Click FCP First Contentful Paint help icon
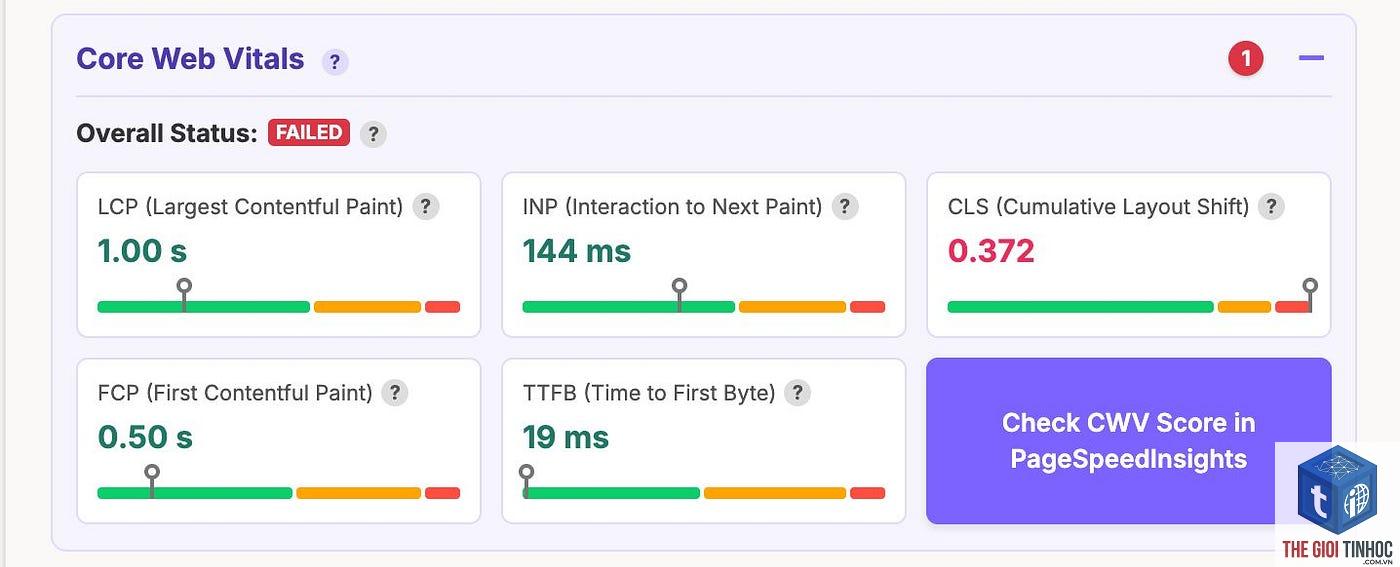This screenshot has width=1400, height=567. 395,393
